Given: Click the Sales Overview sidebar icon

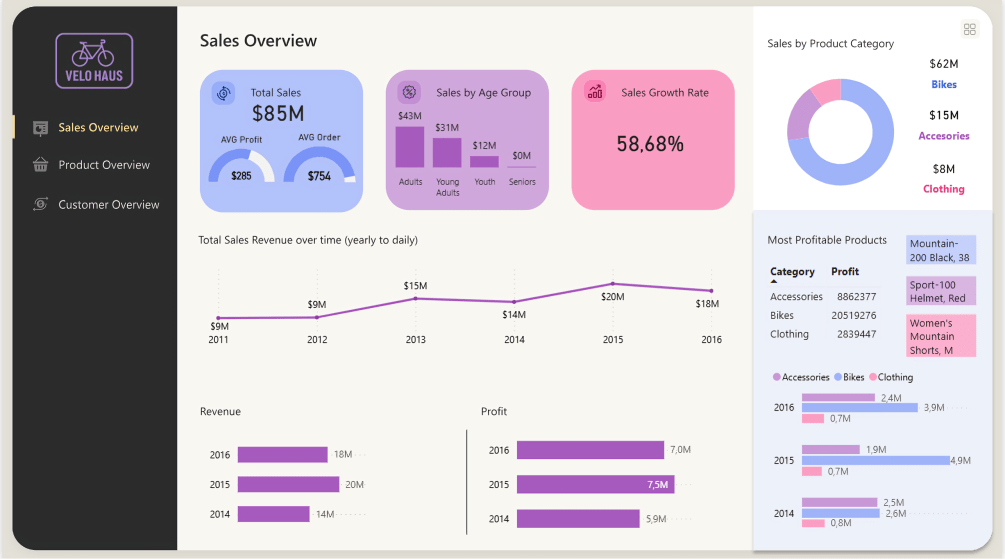Looking at the screenshot, I should point(41,128).
